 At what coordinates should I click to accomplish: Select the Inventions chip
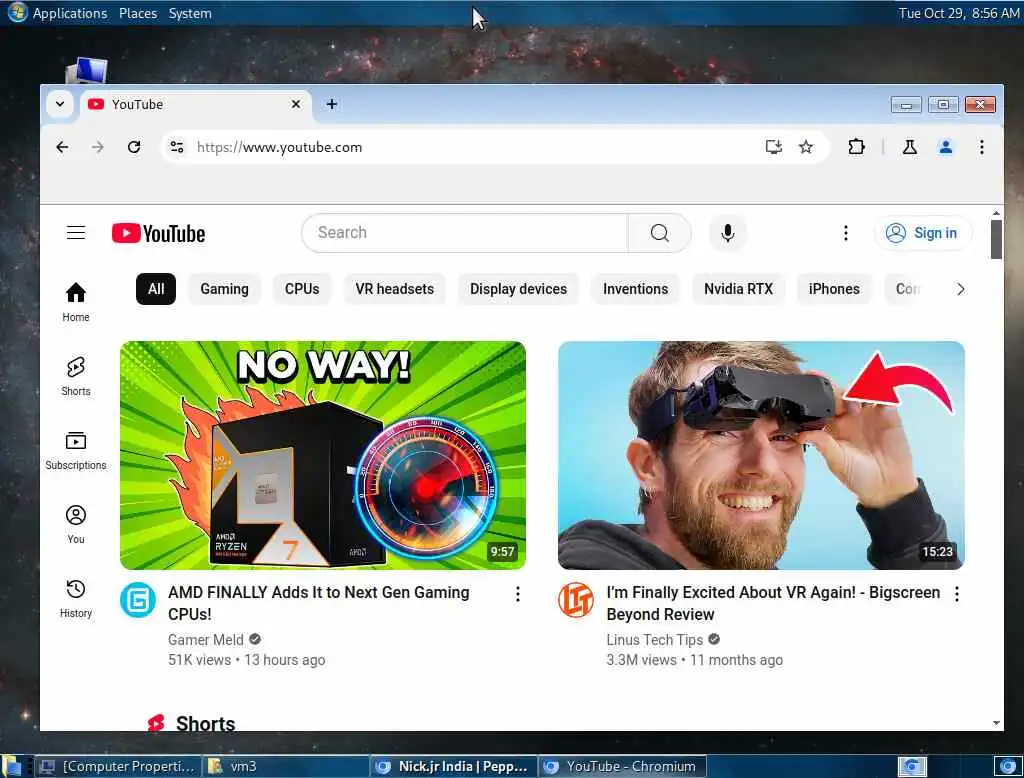(x=635, y=289)
